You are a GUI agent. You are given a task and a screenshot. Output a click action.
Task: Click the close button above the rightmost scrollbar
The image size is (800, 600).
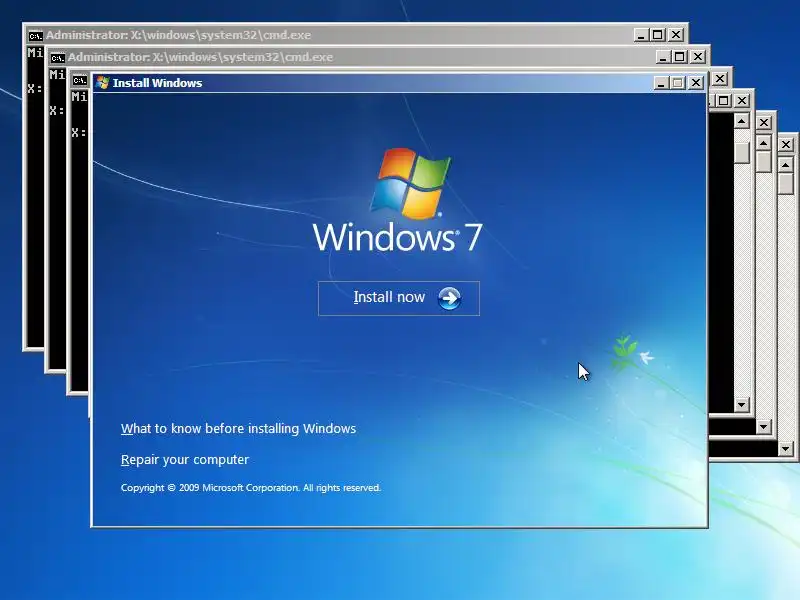click(786, 144)
